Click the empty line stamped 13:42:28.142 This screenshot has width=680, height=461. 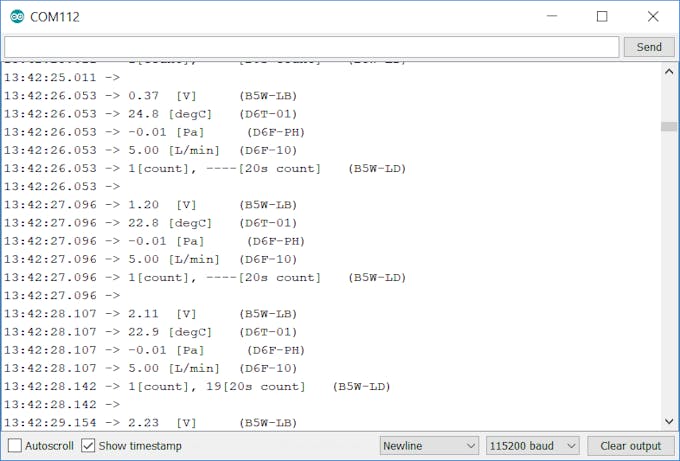62,404
